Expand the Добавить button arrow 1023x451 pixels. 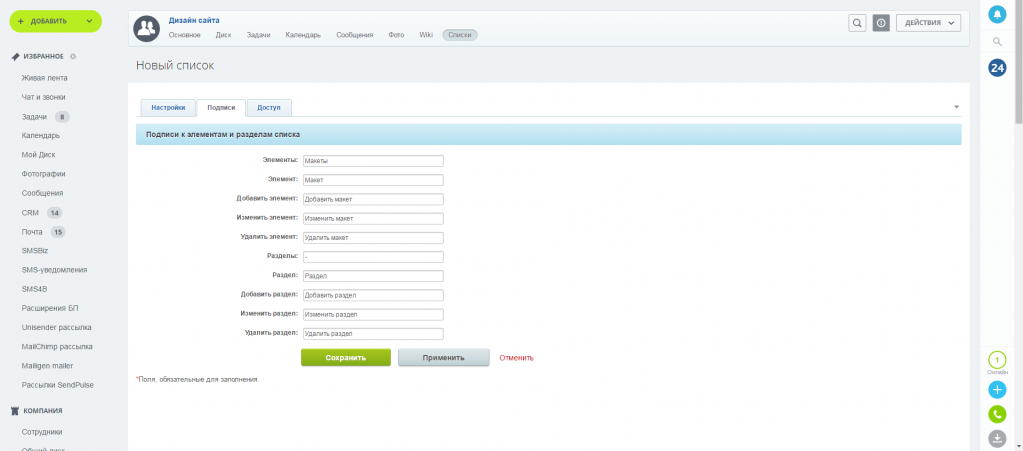click(x=89, y=22)
